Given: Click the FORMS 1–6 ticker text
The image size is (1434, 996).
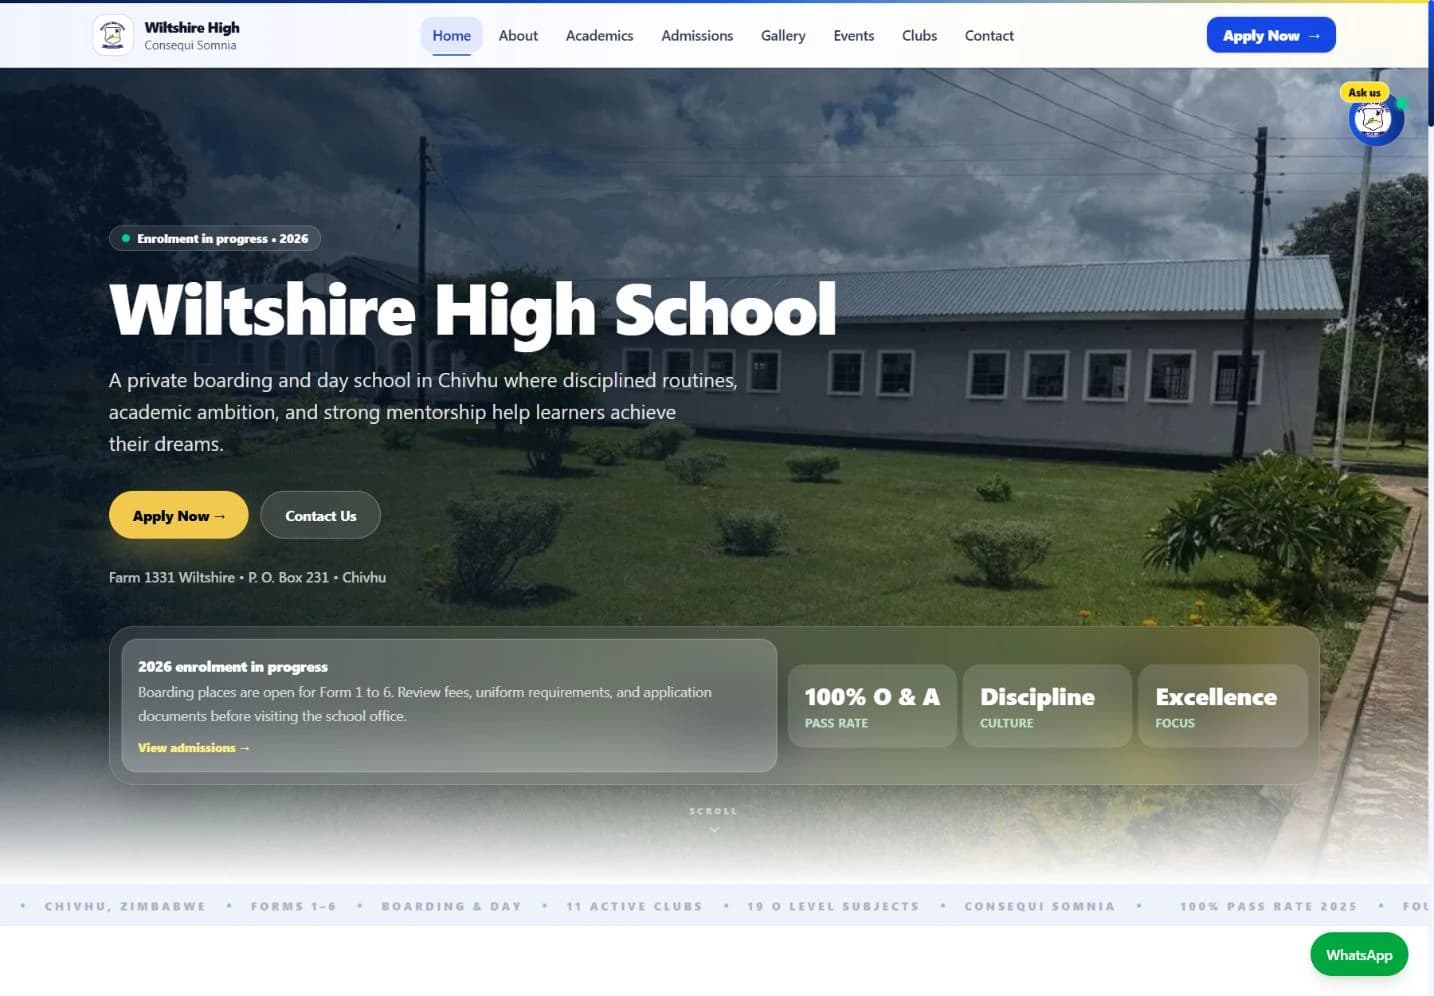Looking at the screenshot, I should pyautogui.click(x=293, y=906).
